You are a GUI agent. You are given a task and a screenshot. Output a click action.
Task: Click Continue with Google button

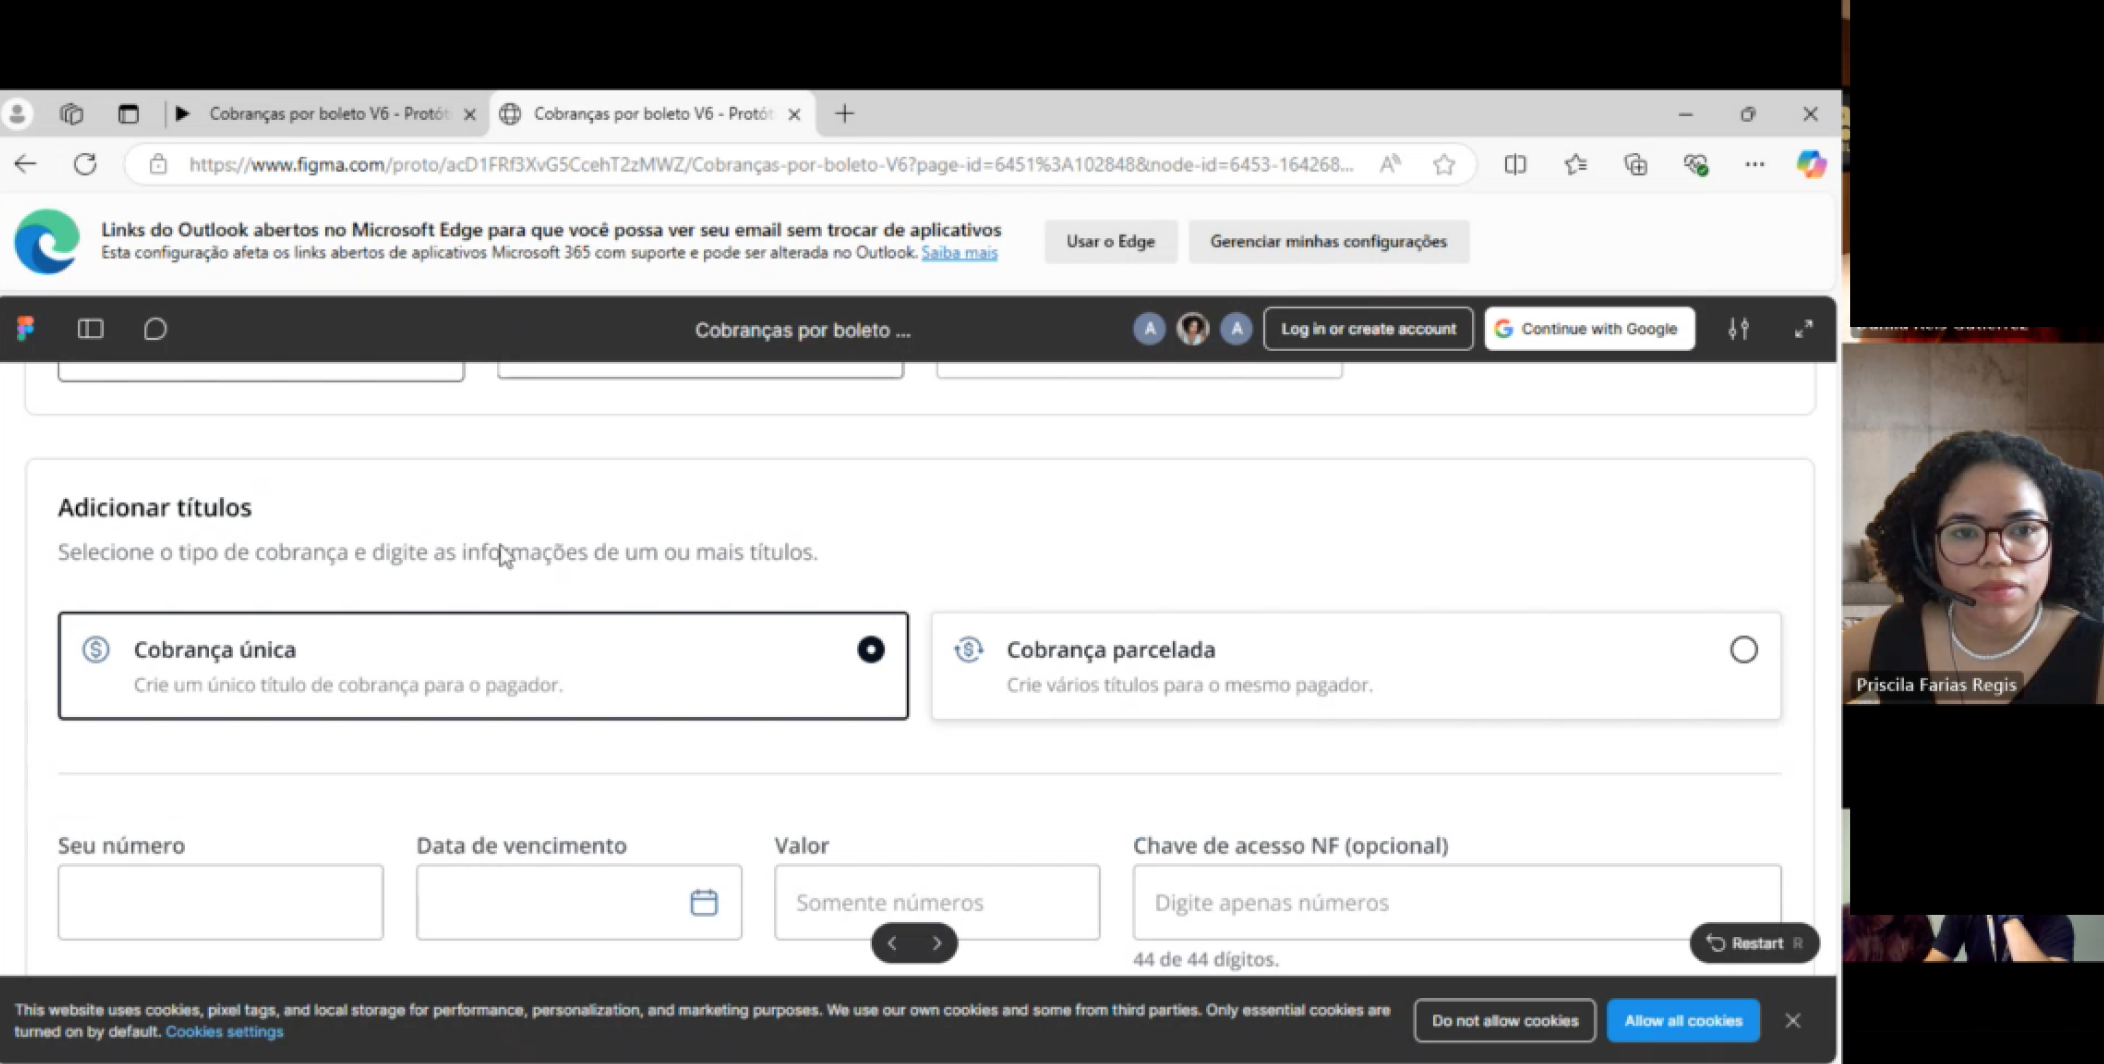(x=1589, y=329)
